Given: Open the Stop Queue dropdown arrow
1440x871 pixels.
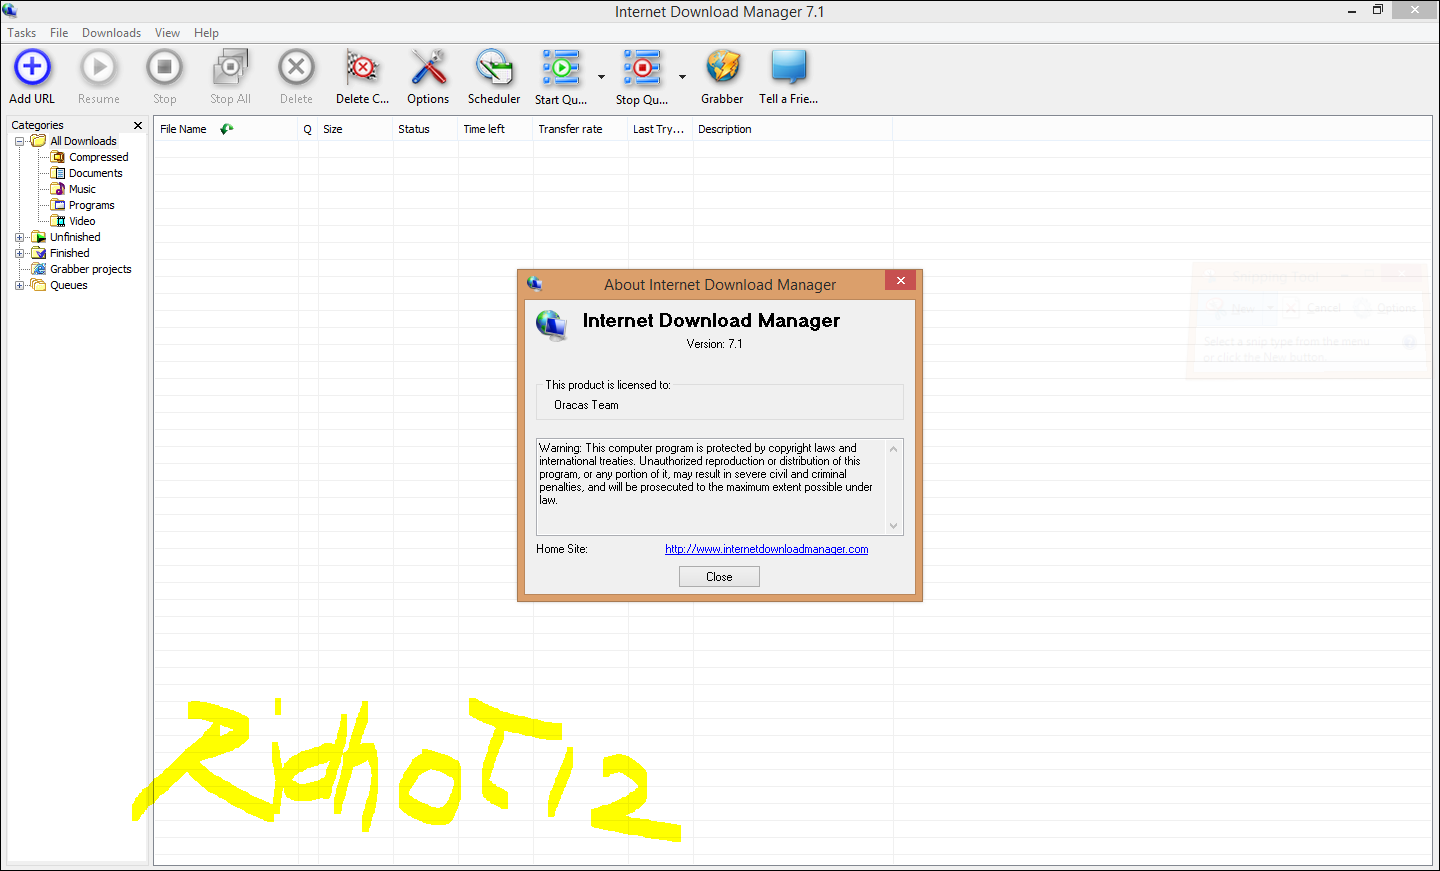Looking at the screenshot, I should click(682, 77).
